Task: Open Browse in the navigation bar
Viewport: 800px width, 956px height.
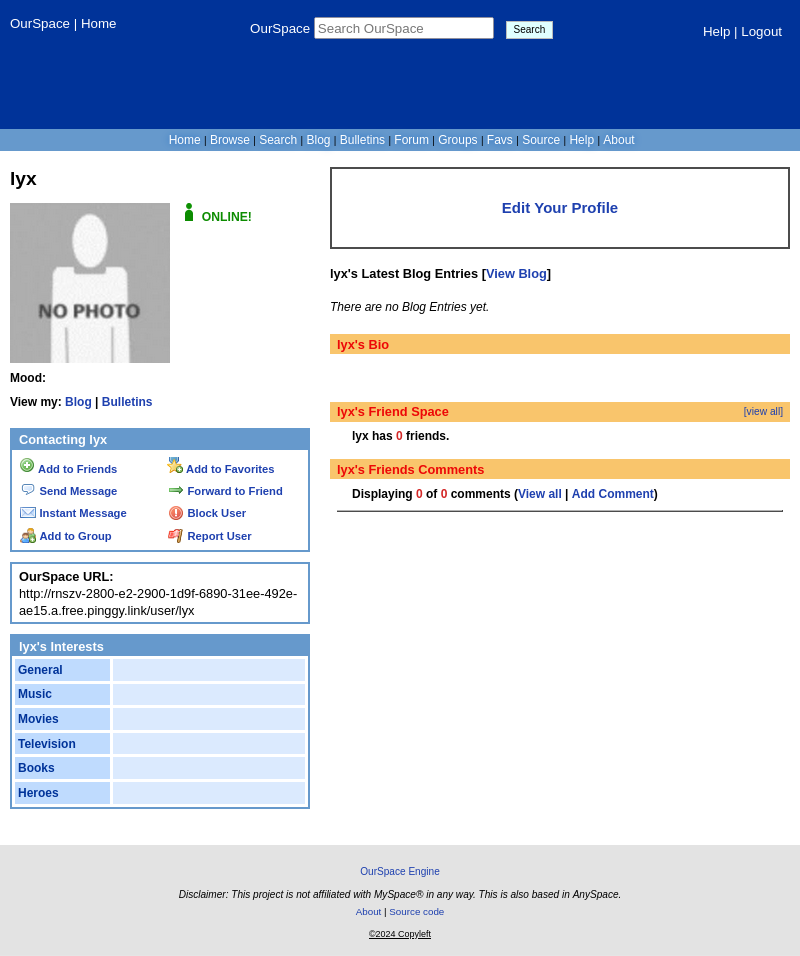Action: click(230, 140)
